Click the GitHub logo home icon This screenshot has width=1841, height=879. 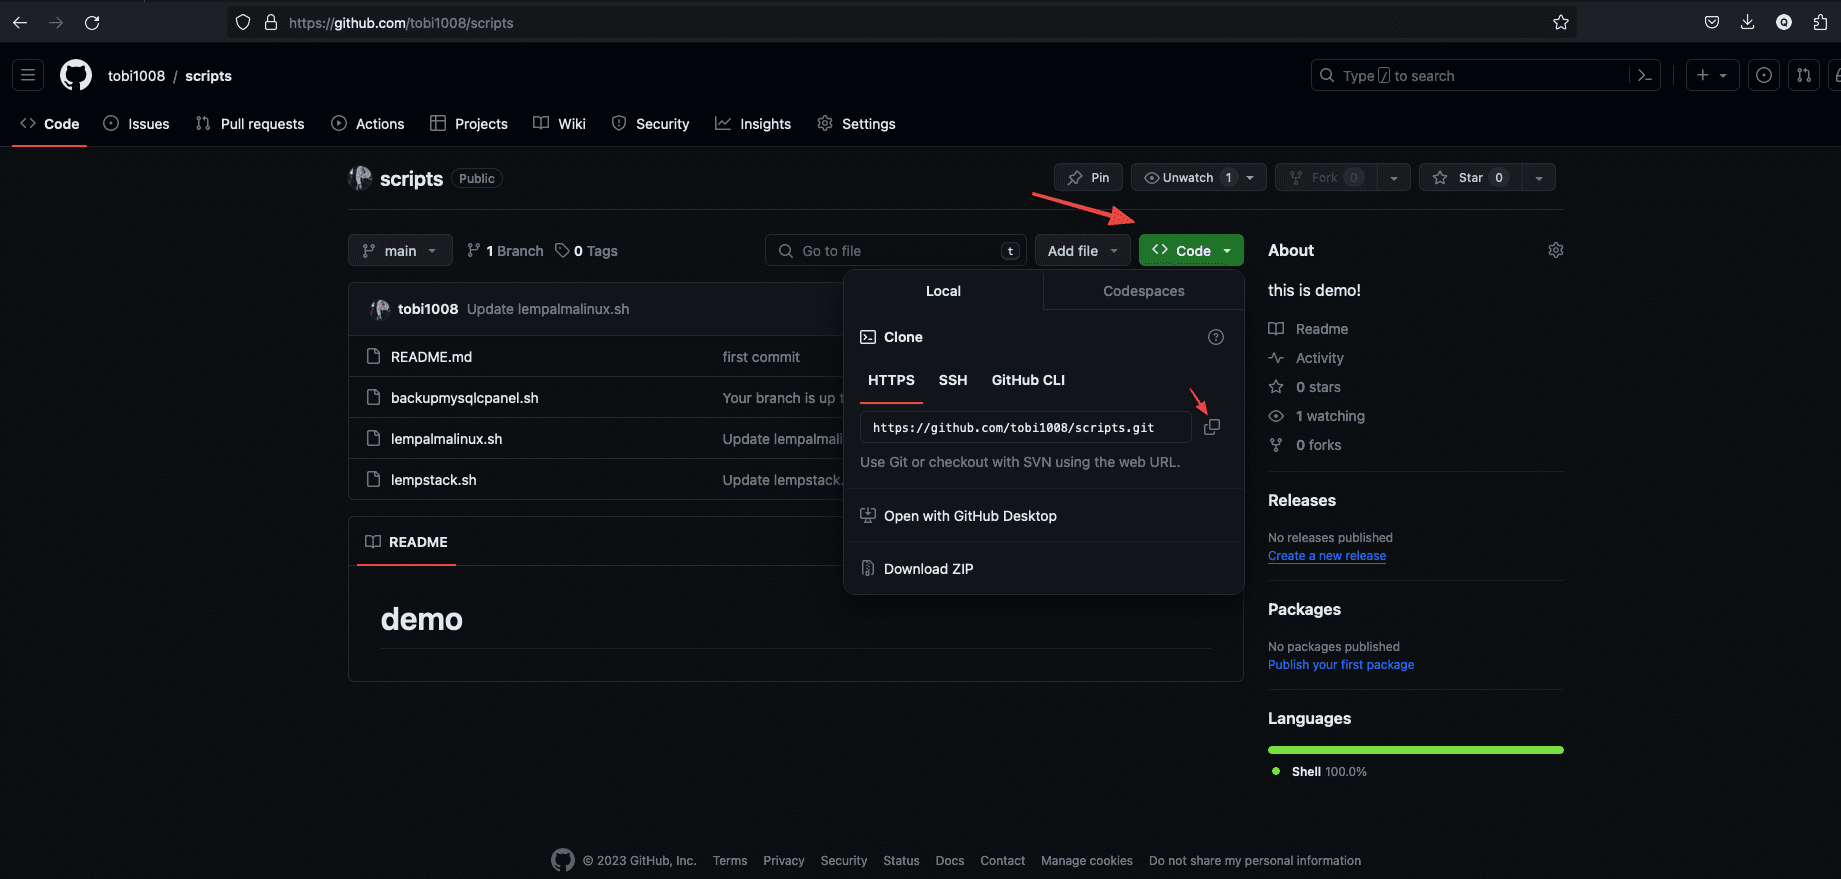(76, 75)
